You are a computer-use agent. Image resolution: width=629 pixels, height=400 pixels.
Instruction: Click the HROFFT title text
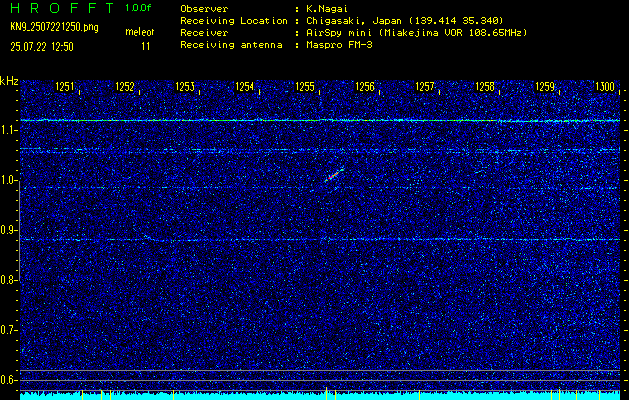pos(62,8)
